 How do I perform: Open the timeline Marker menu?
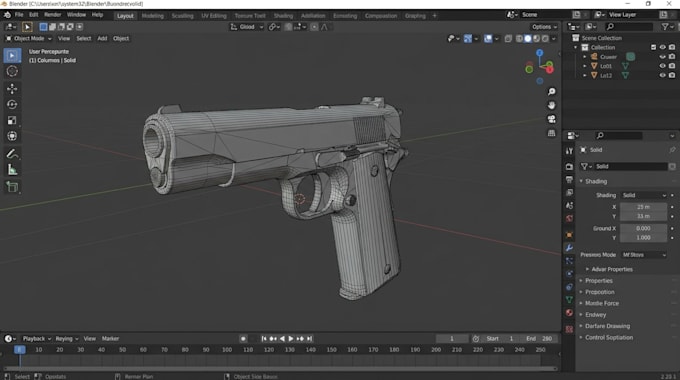tap(110, 339)
